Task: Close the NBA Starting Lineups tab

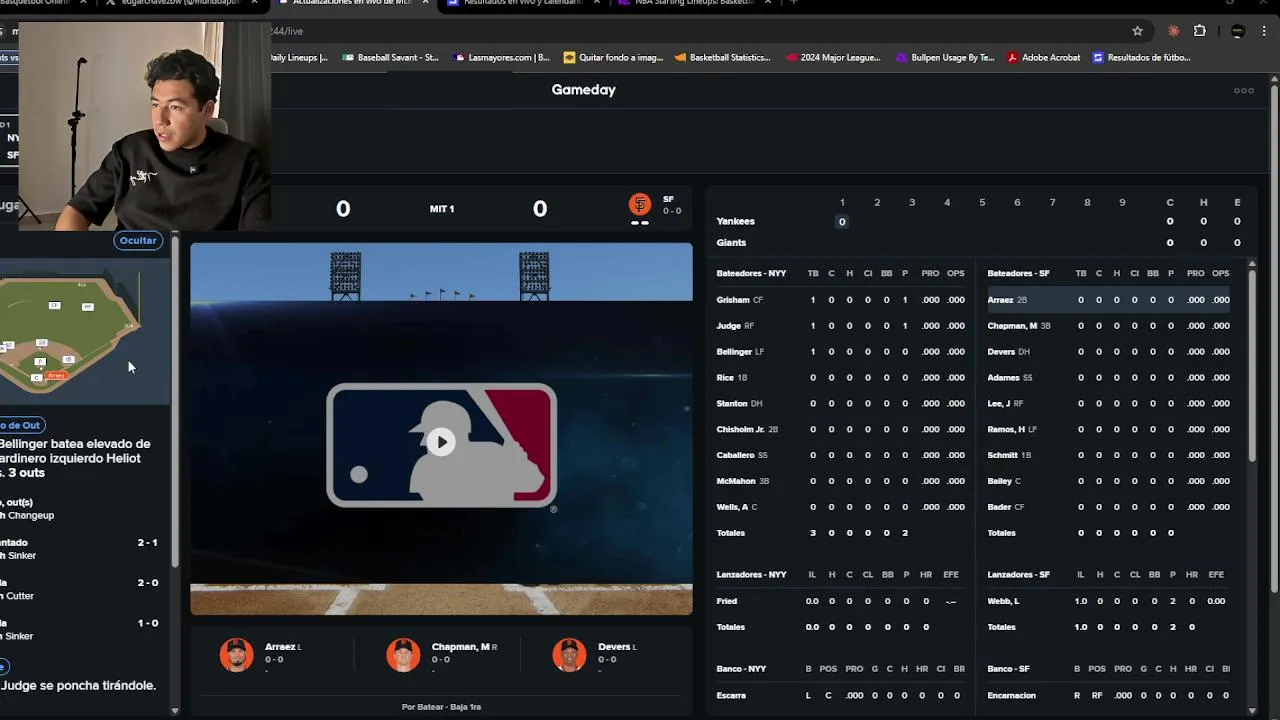Action: 767,3
